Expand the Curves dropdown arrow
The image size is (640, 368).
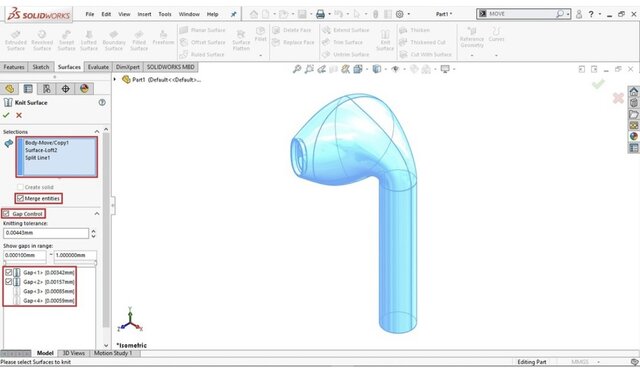[496, 55]
